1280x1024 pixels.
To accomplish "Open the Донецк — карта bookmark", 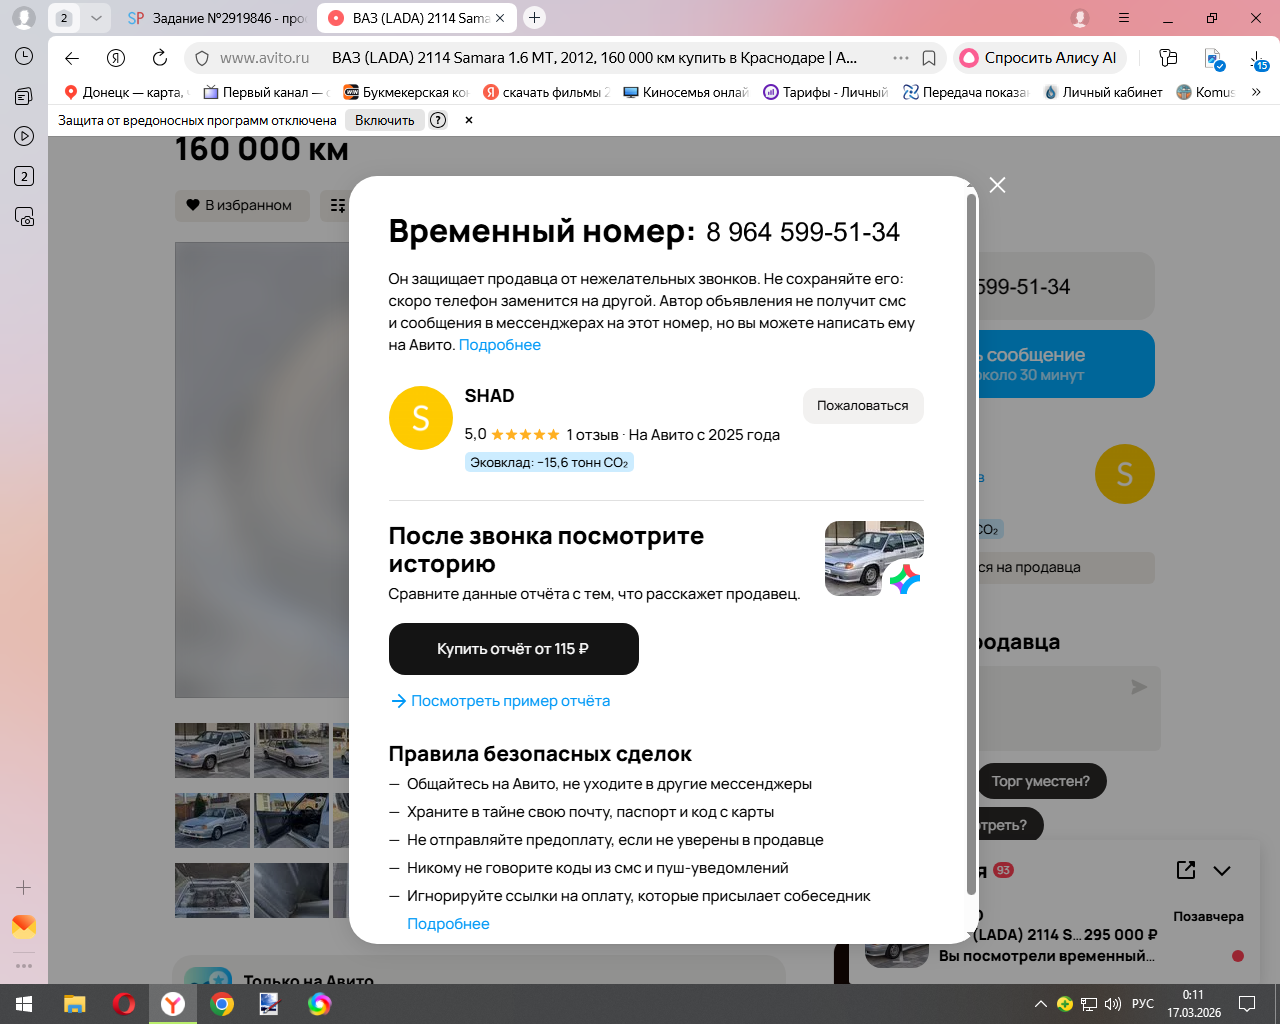I will click(124, 92).
